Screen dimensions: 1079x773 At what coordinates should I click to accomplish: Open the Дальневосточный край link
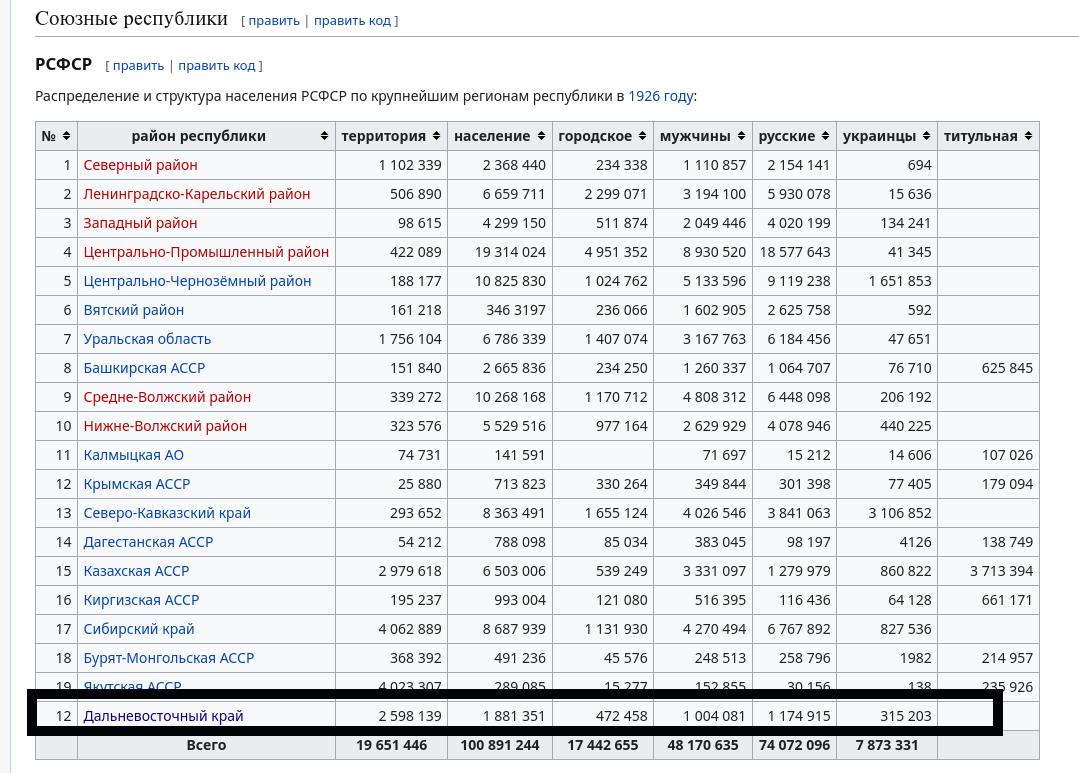164,716
